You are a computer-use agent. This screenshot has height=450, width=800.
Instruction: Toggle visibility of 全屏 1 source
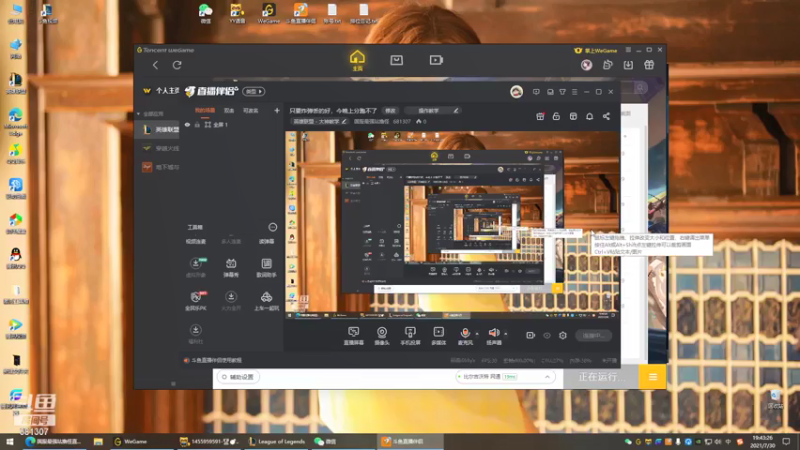pyautogui.click(x=187, y=124)
